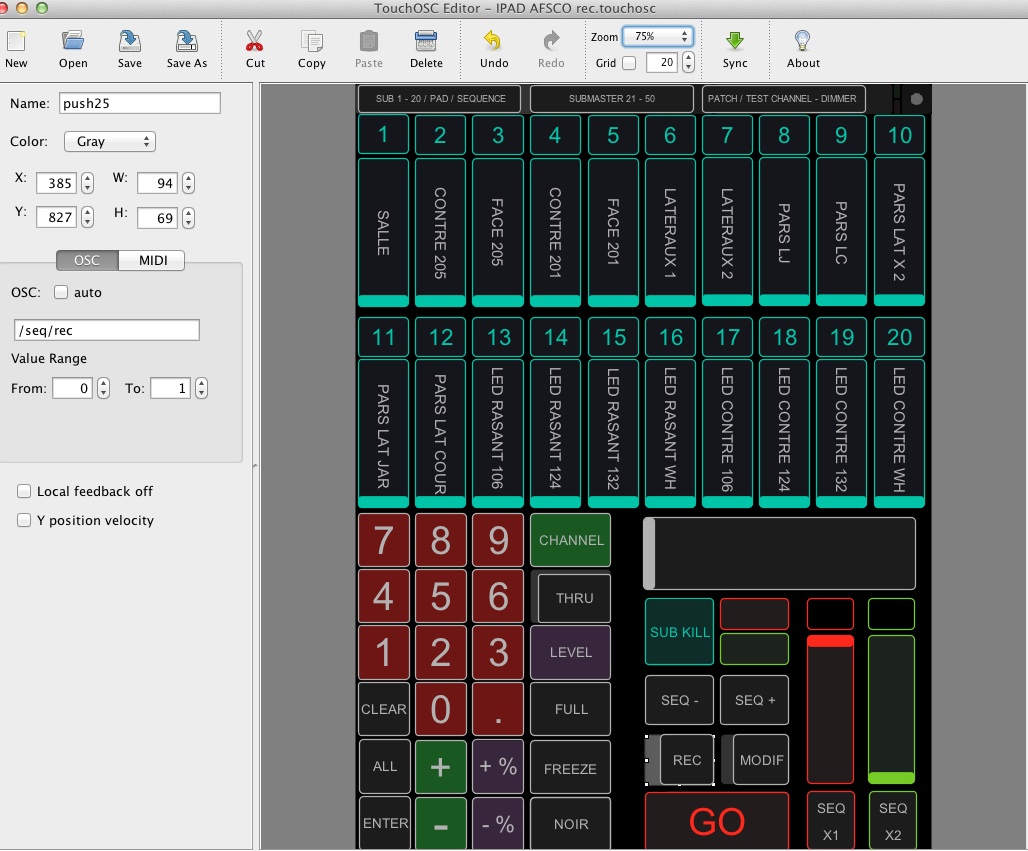Click the red GO button
The height and width of the screenshot is (851, 1028).
pyautogui.click(x=716, y=821)
